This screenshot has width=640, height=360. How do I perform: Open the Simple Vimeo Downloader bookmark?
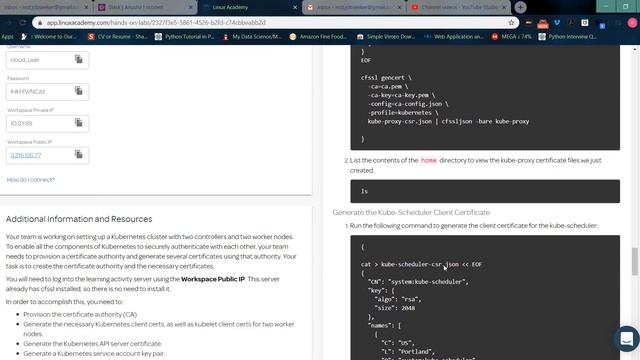click(386, 37)
